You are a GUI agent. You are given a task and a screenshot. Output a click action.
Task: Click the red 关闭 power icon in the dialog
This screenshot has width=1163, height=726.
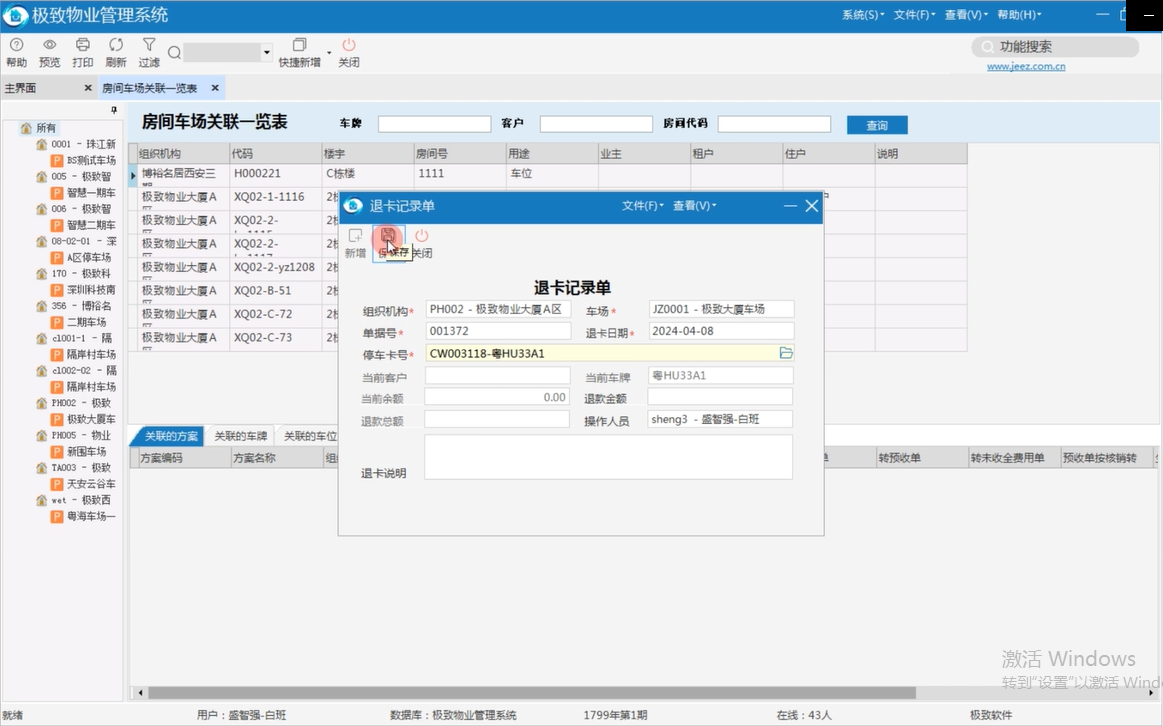pos(421,236)
